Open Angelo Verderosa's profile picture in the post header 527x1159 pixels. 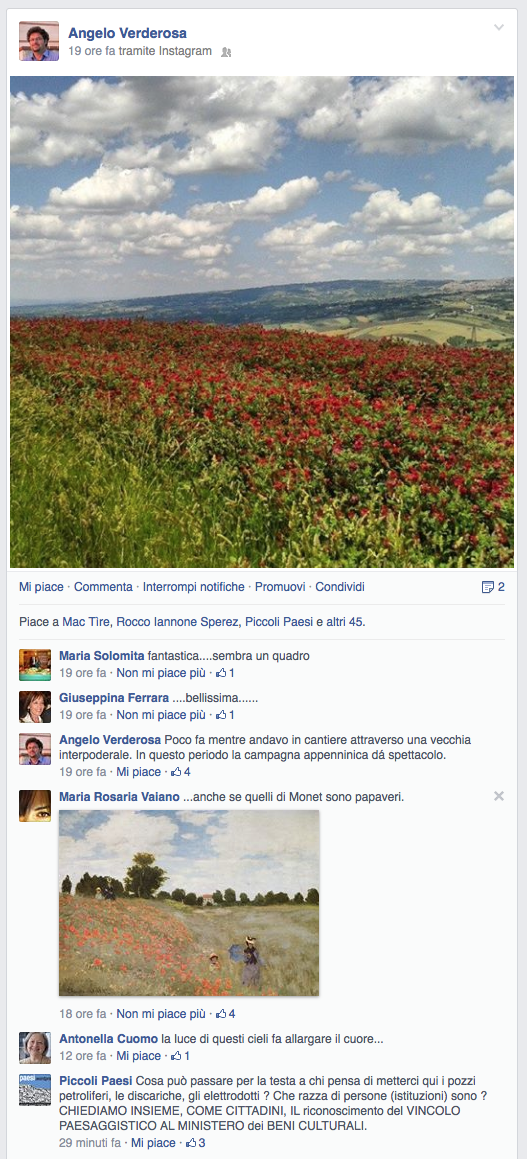click(38, 41)
